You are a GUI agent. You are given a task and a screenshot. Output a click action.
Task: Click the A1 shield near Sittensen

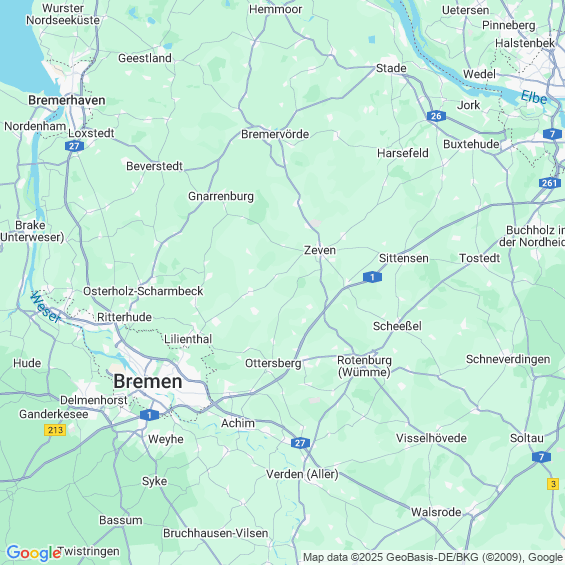372,277
